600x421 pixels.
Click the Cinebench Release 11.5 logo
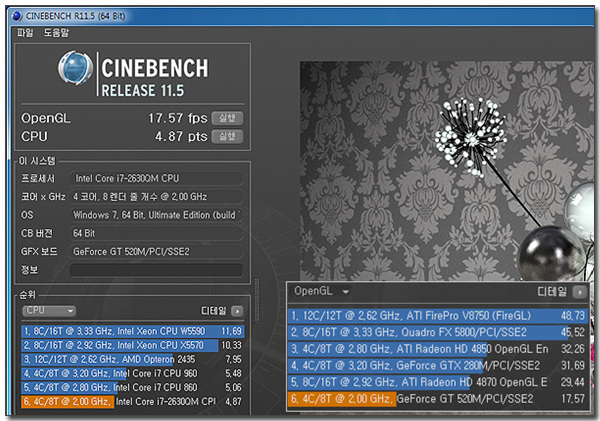click(x=133, y=73)
